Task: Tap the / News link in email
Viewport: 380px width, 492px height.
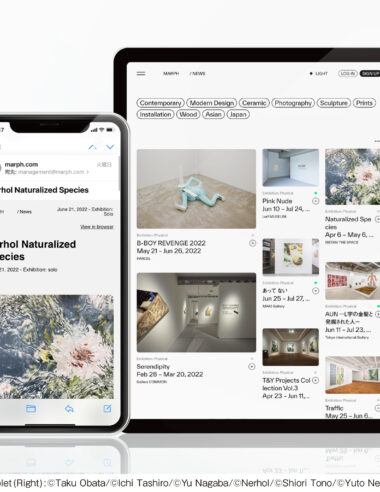Action: [24, 212]
